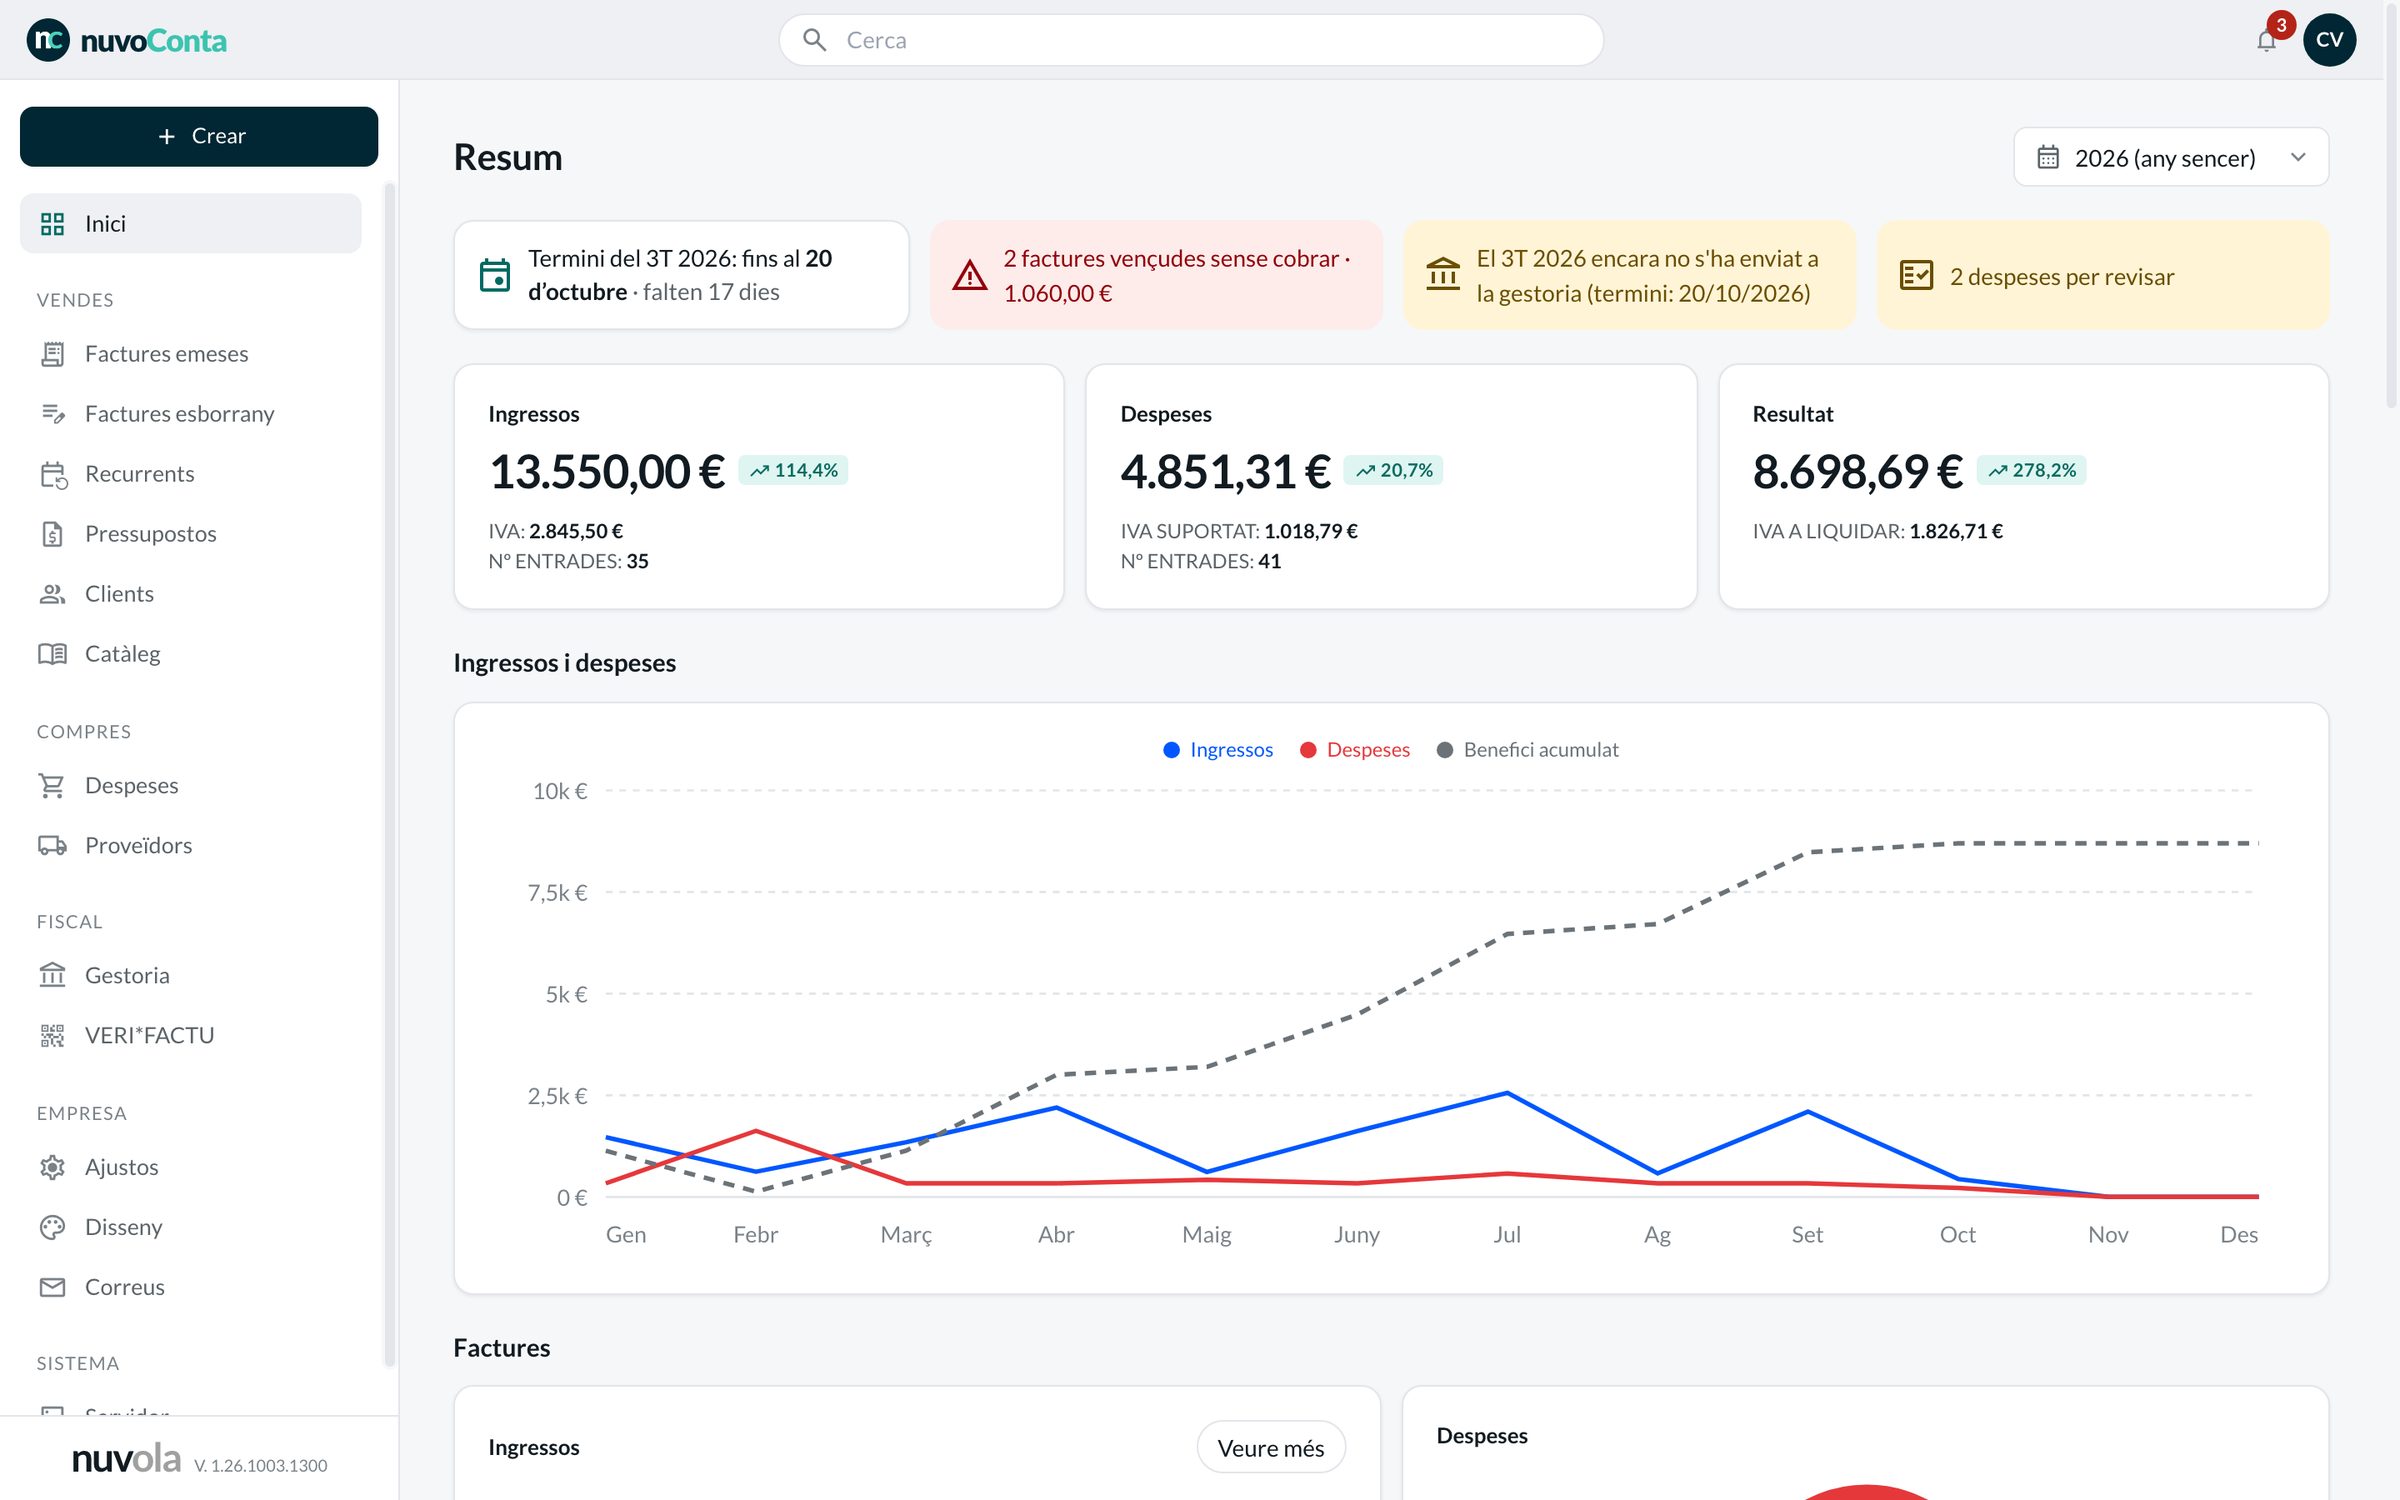Open Correus in the sidebar

coord(190,1287)
